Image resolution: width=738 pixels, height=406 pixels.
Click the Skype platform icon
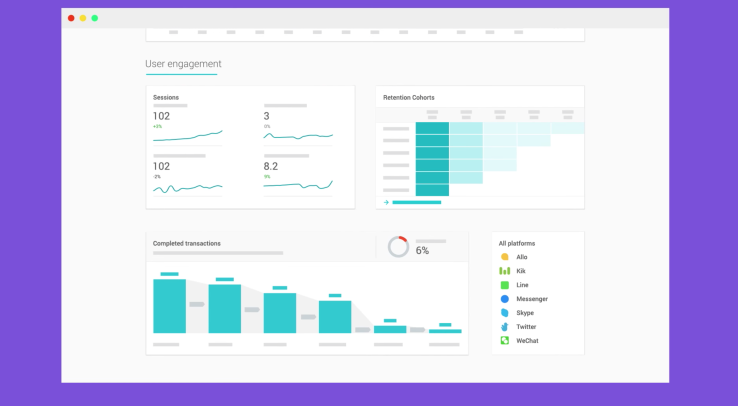pos(505,313)
